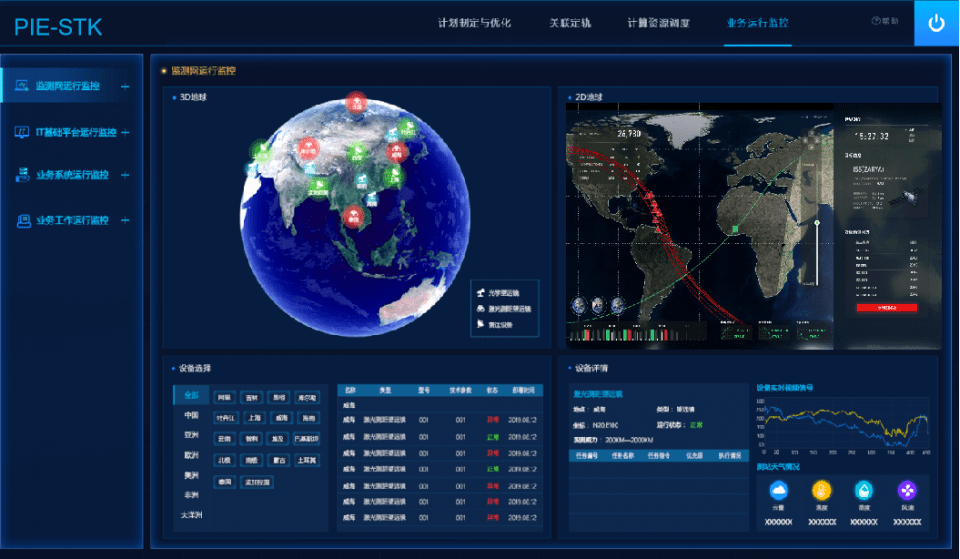This screenshot has height=559, width=960.
Task: Select the 全部 region filter
Action: (191, 395)
